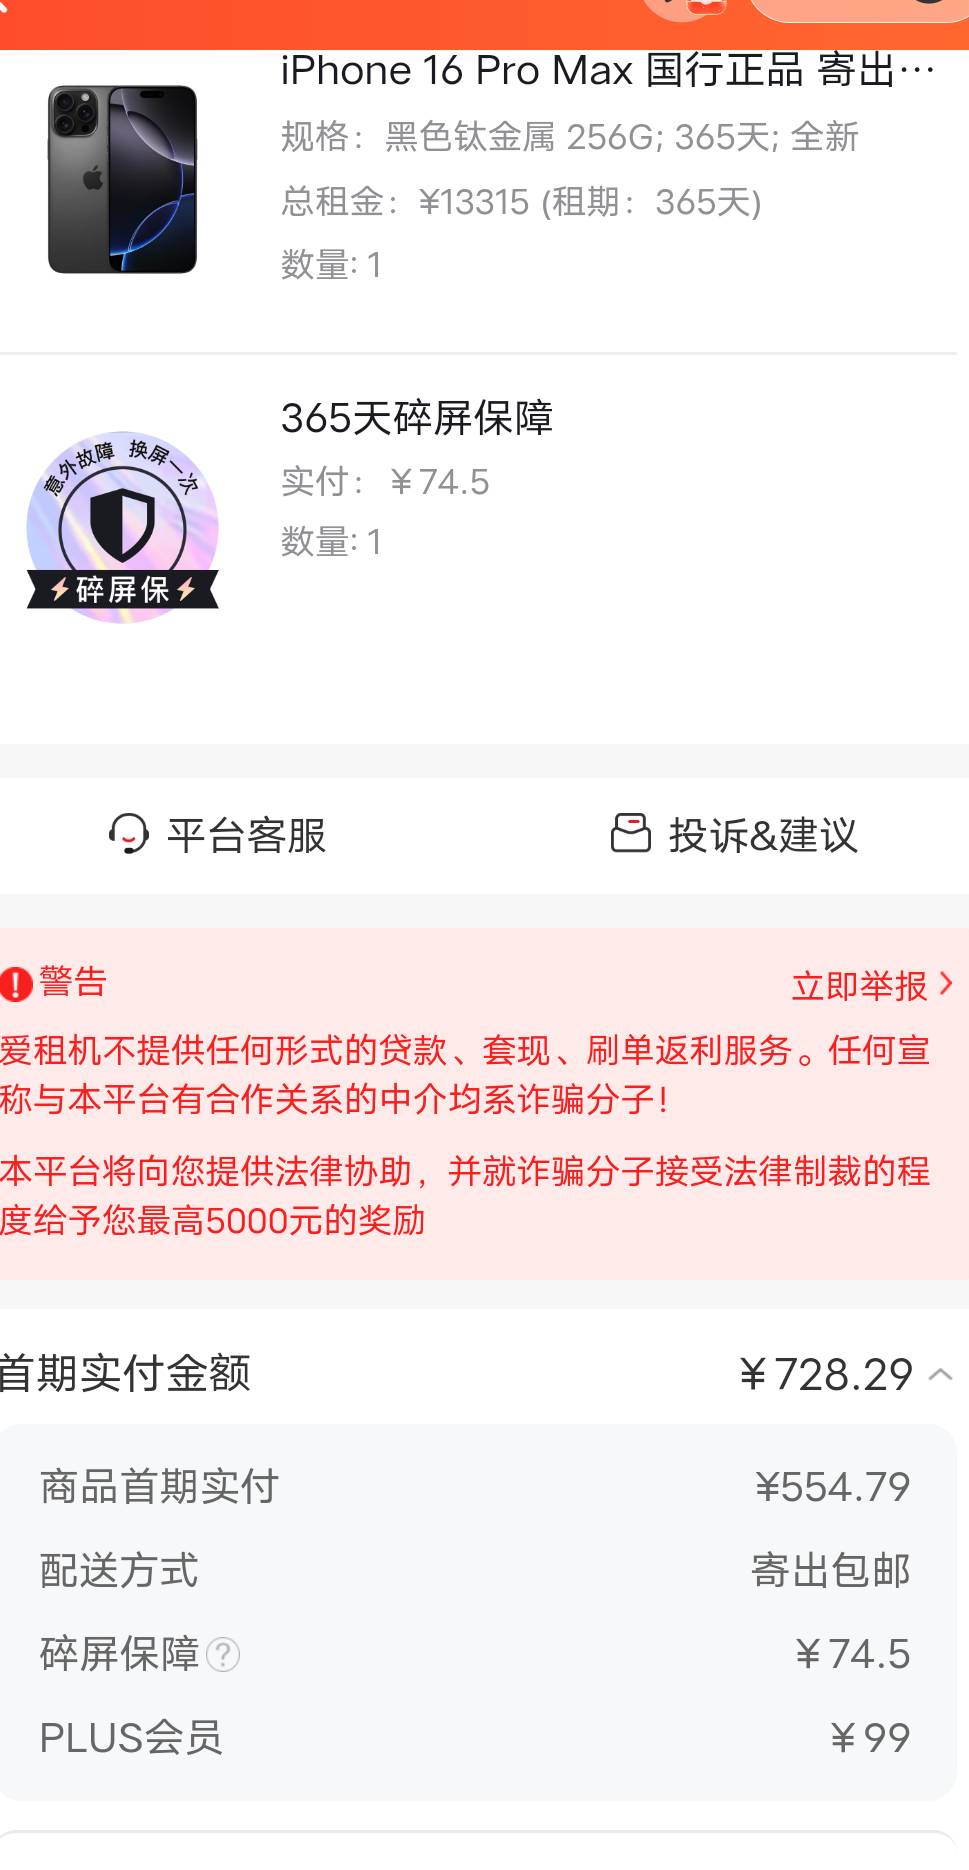The image size is (969, 1870).
Task: Tap the 碎屏保 shield badge image
Action: (x=122, y=527)
